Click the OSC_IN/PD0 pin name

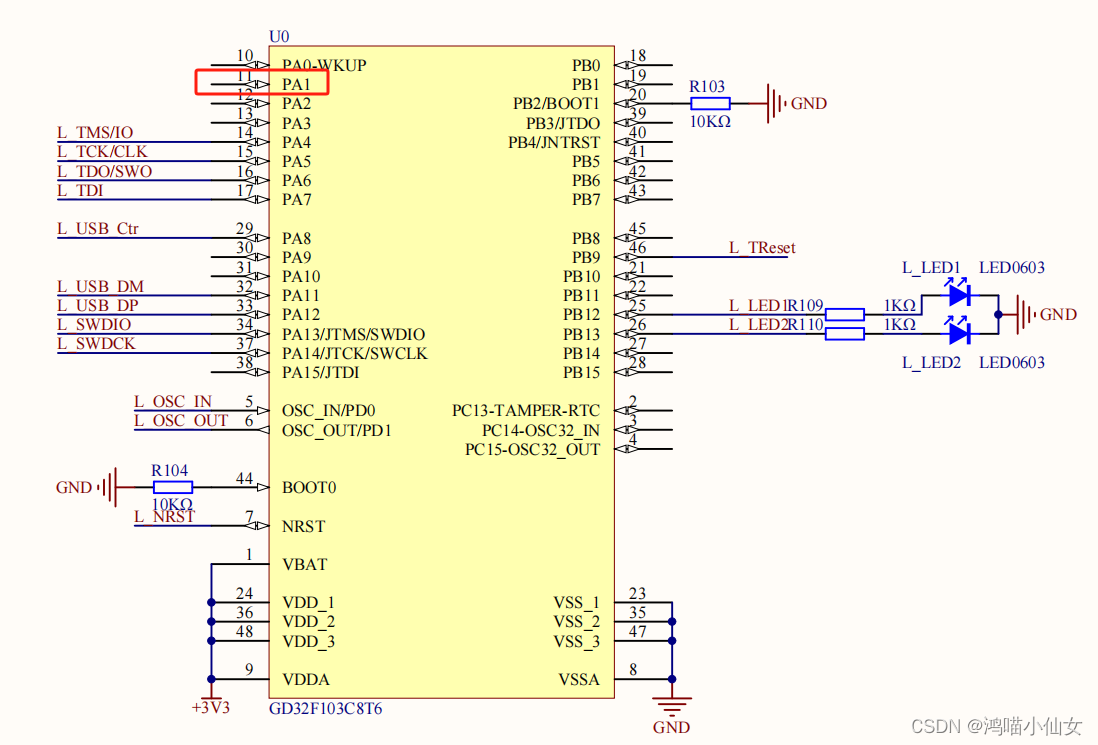[328, 410]
